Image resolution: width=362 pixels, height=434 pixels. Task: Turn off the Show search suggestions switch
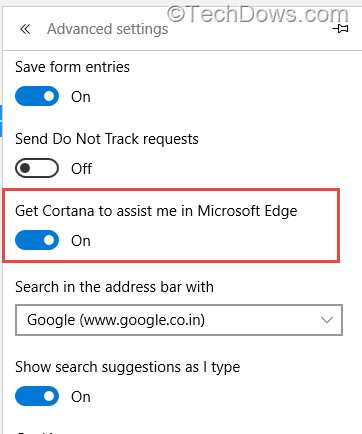coord(37,396)
